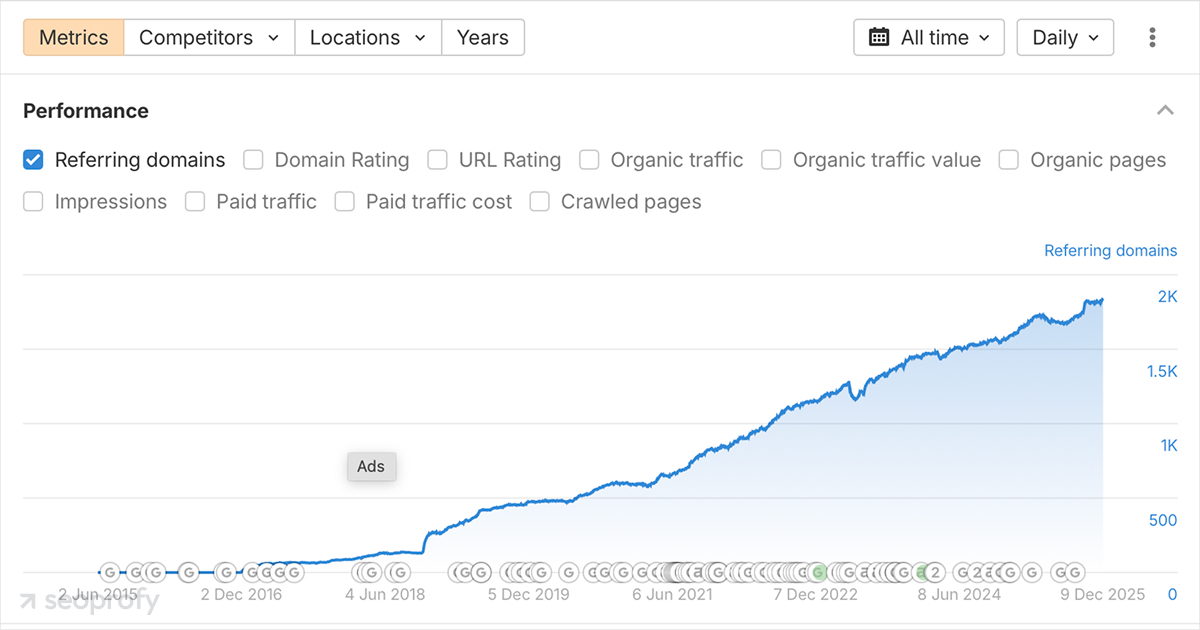Uncheck the Referring domains metric

click(32, 160)
